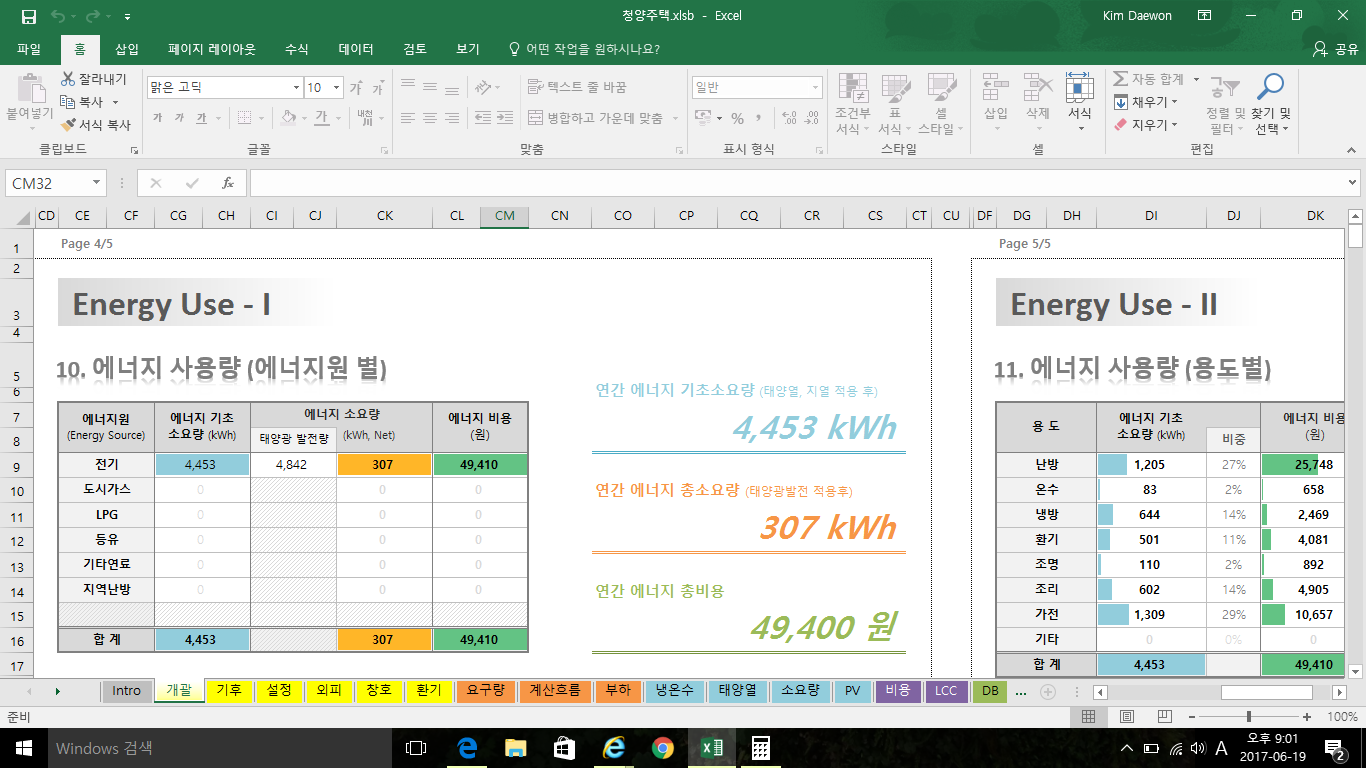Switch to Page Layout view in status bar
This screenshot has height=768, width=1366.
pos(1126,717)
